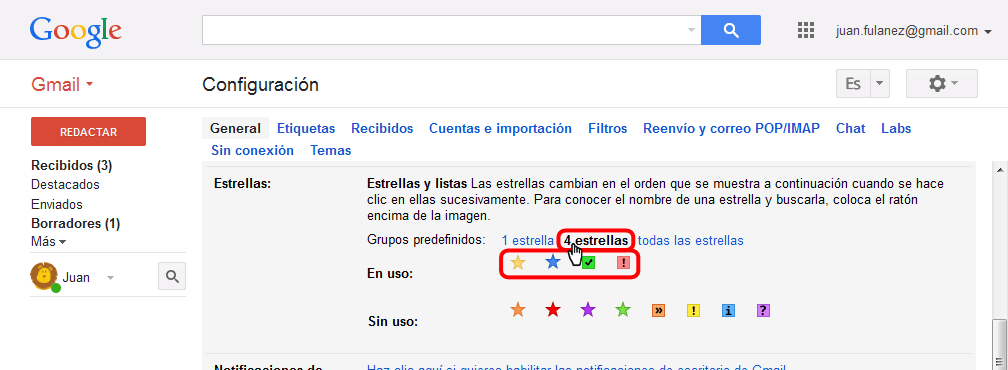Click the REDACTAR compose button
The image size is (1008, 370).
[x=88, y=132]
